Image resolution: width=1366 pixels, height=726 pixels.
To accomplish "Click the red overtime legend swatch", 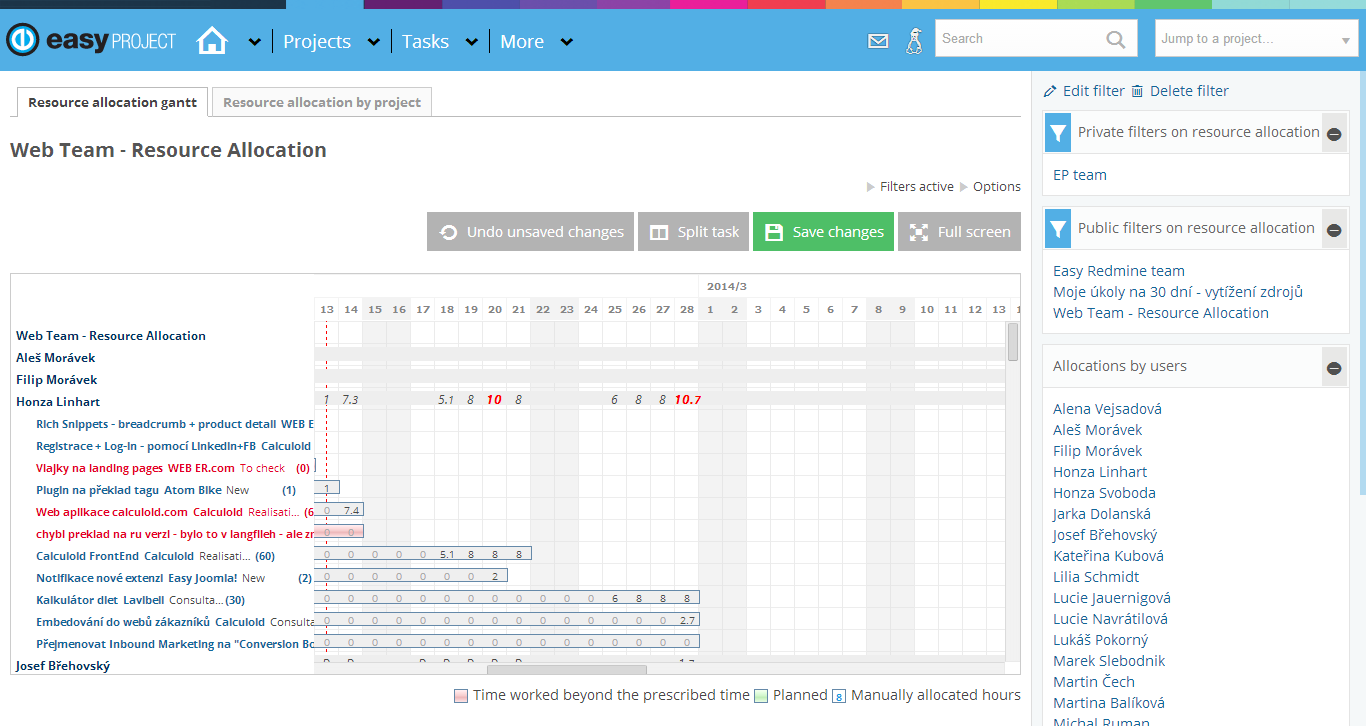I will coord(461,696).
